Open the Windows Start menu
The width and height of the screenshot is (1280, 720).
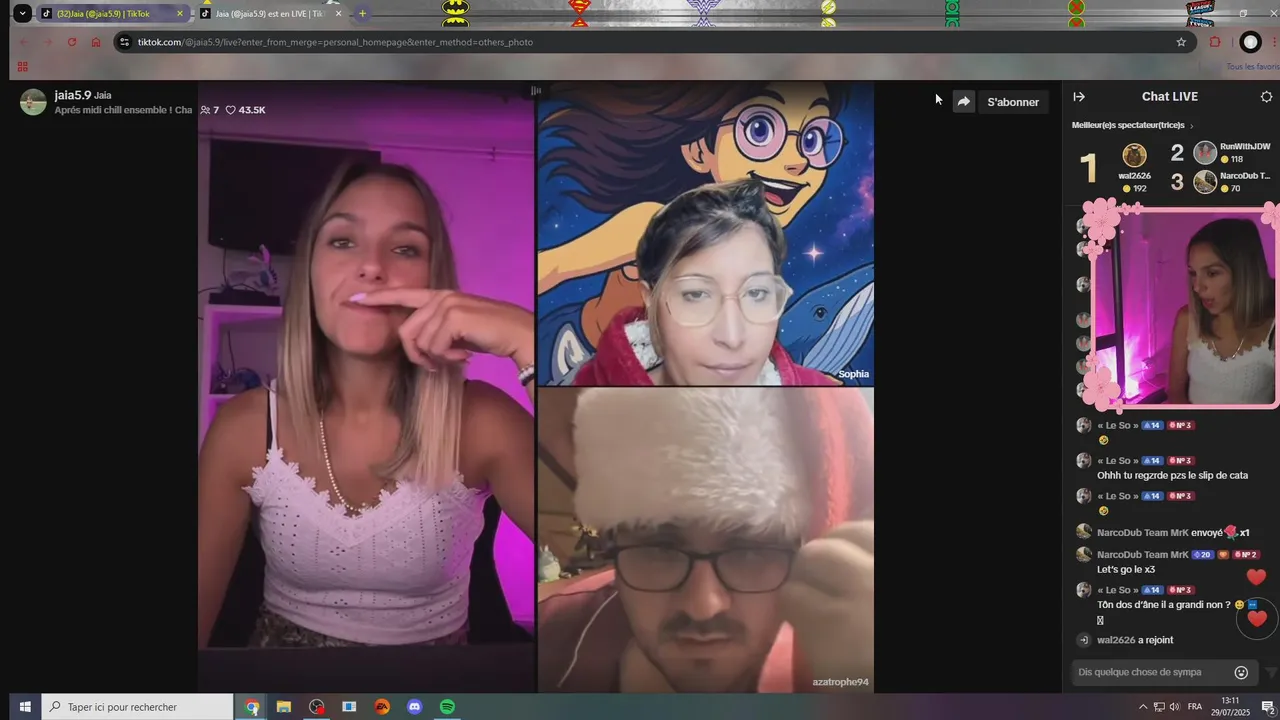coord(24,707)
